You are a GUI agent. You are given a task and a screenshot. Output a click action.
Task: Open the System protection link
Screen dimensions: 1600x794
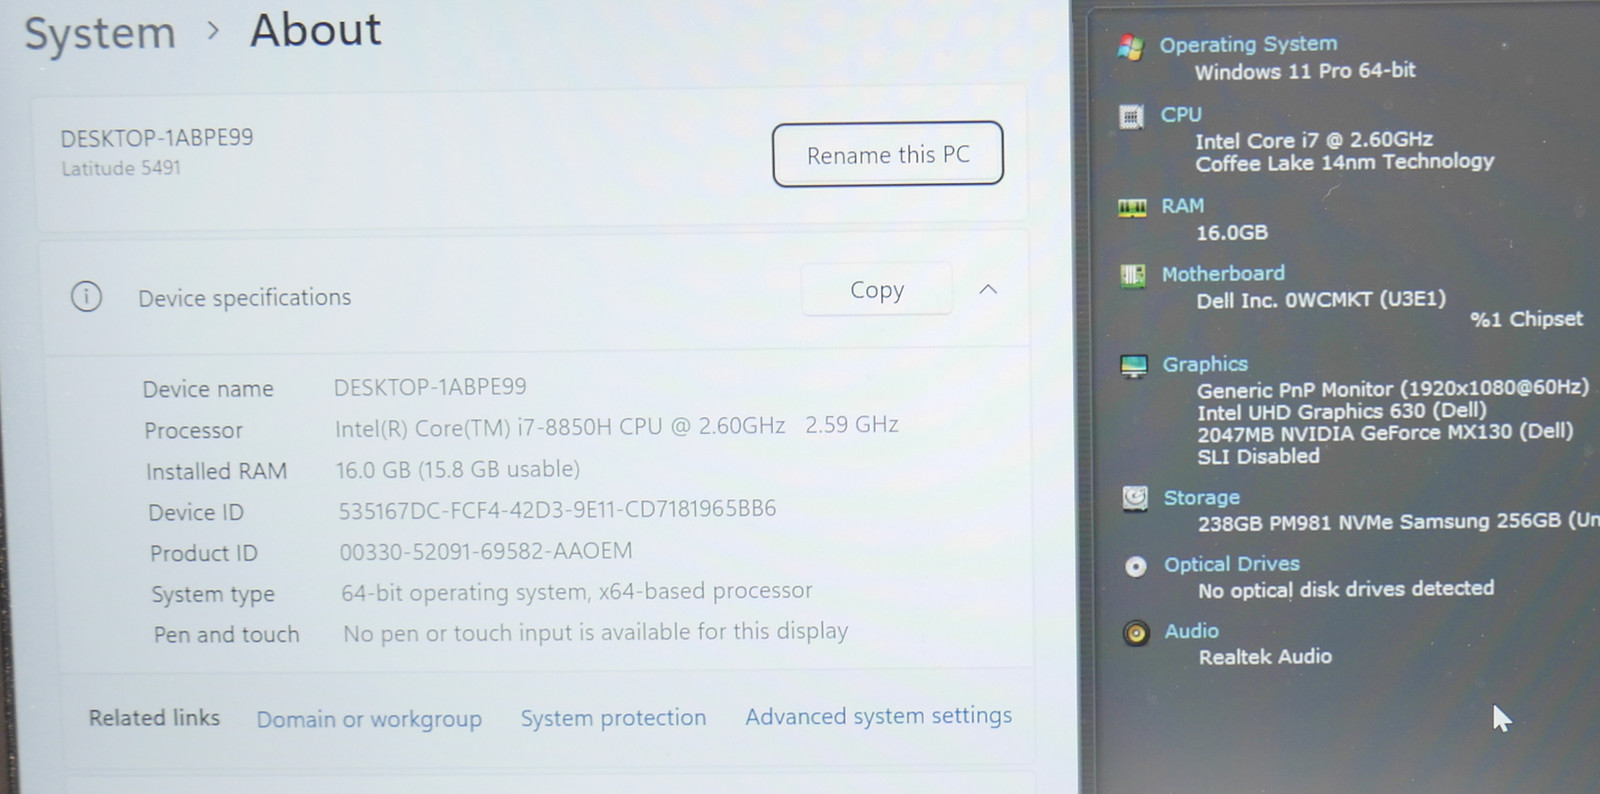[x=613, y=718]
